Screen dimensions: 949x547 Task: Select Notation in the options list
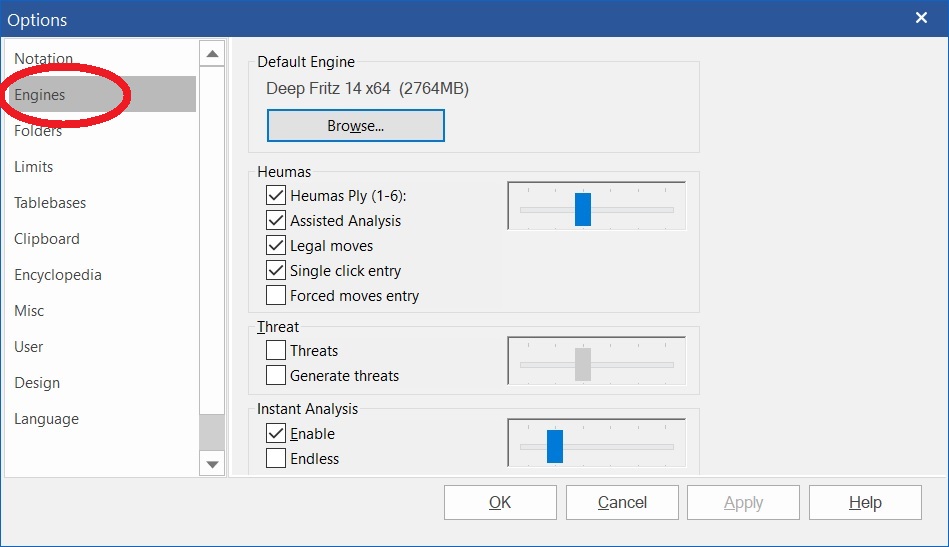[x=44, y=59]
